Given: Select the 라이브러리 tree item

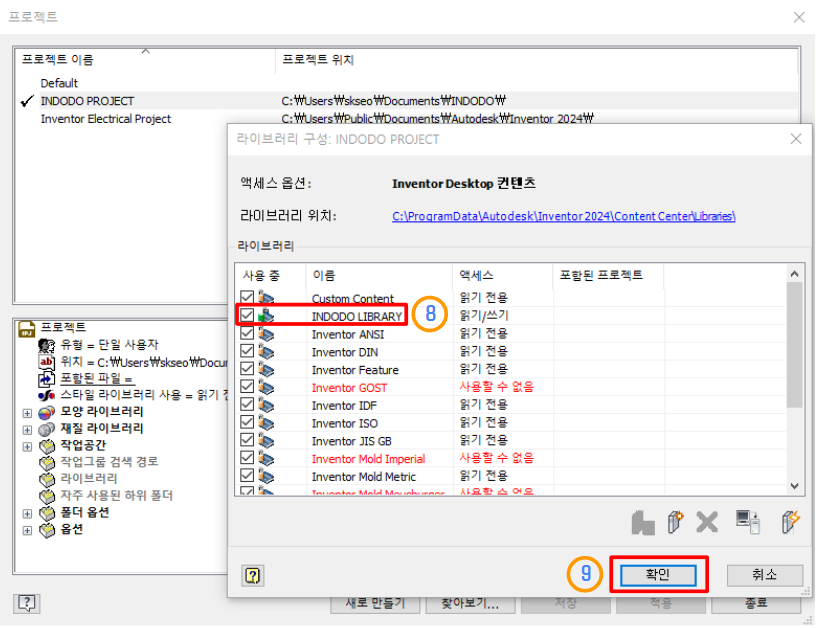Looking at the screenshot, I should click(89, 479).
